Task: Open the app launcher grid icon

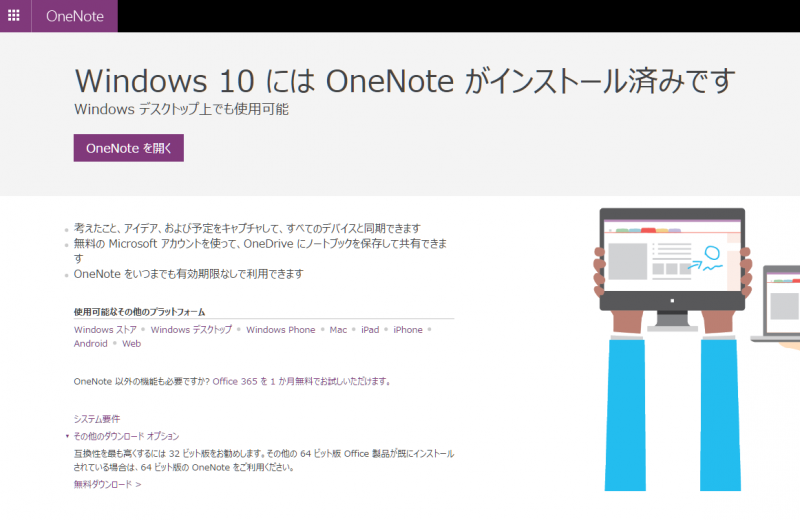Action: coord(14,16)
